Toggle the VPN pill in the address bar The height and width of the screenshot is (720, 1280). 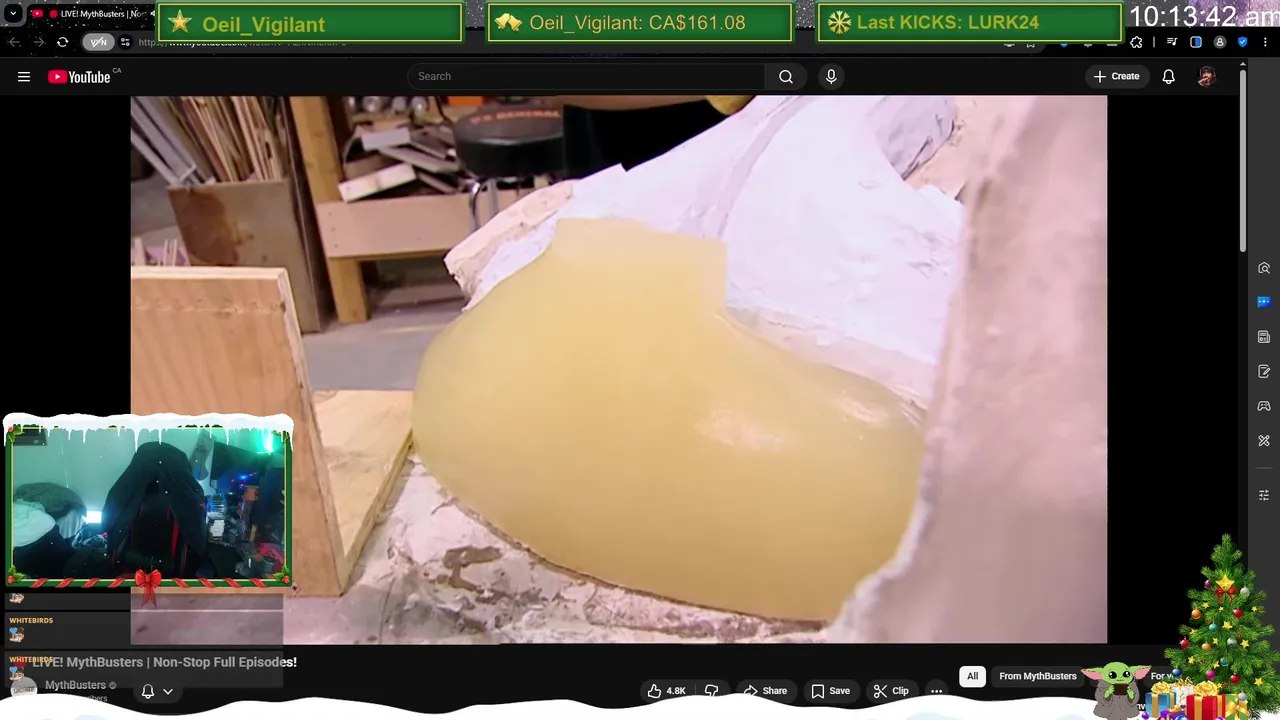[x=99, y=42]
